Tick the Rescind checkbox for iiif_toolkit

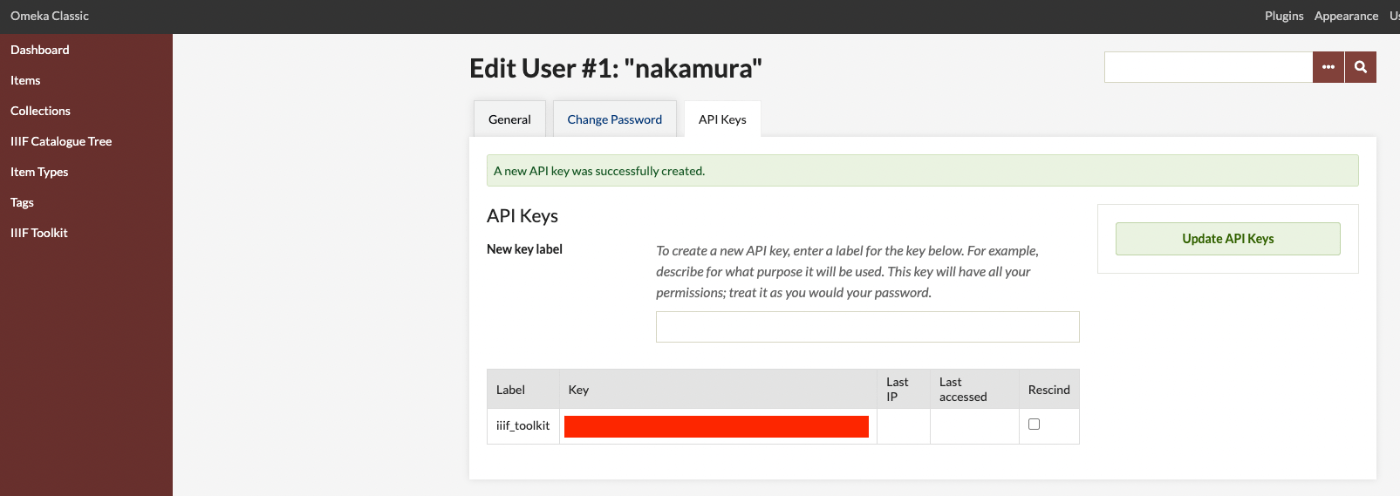[1034, 424]
